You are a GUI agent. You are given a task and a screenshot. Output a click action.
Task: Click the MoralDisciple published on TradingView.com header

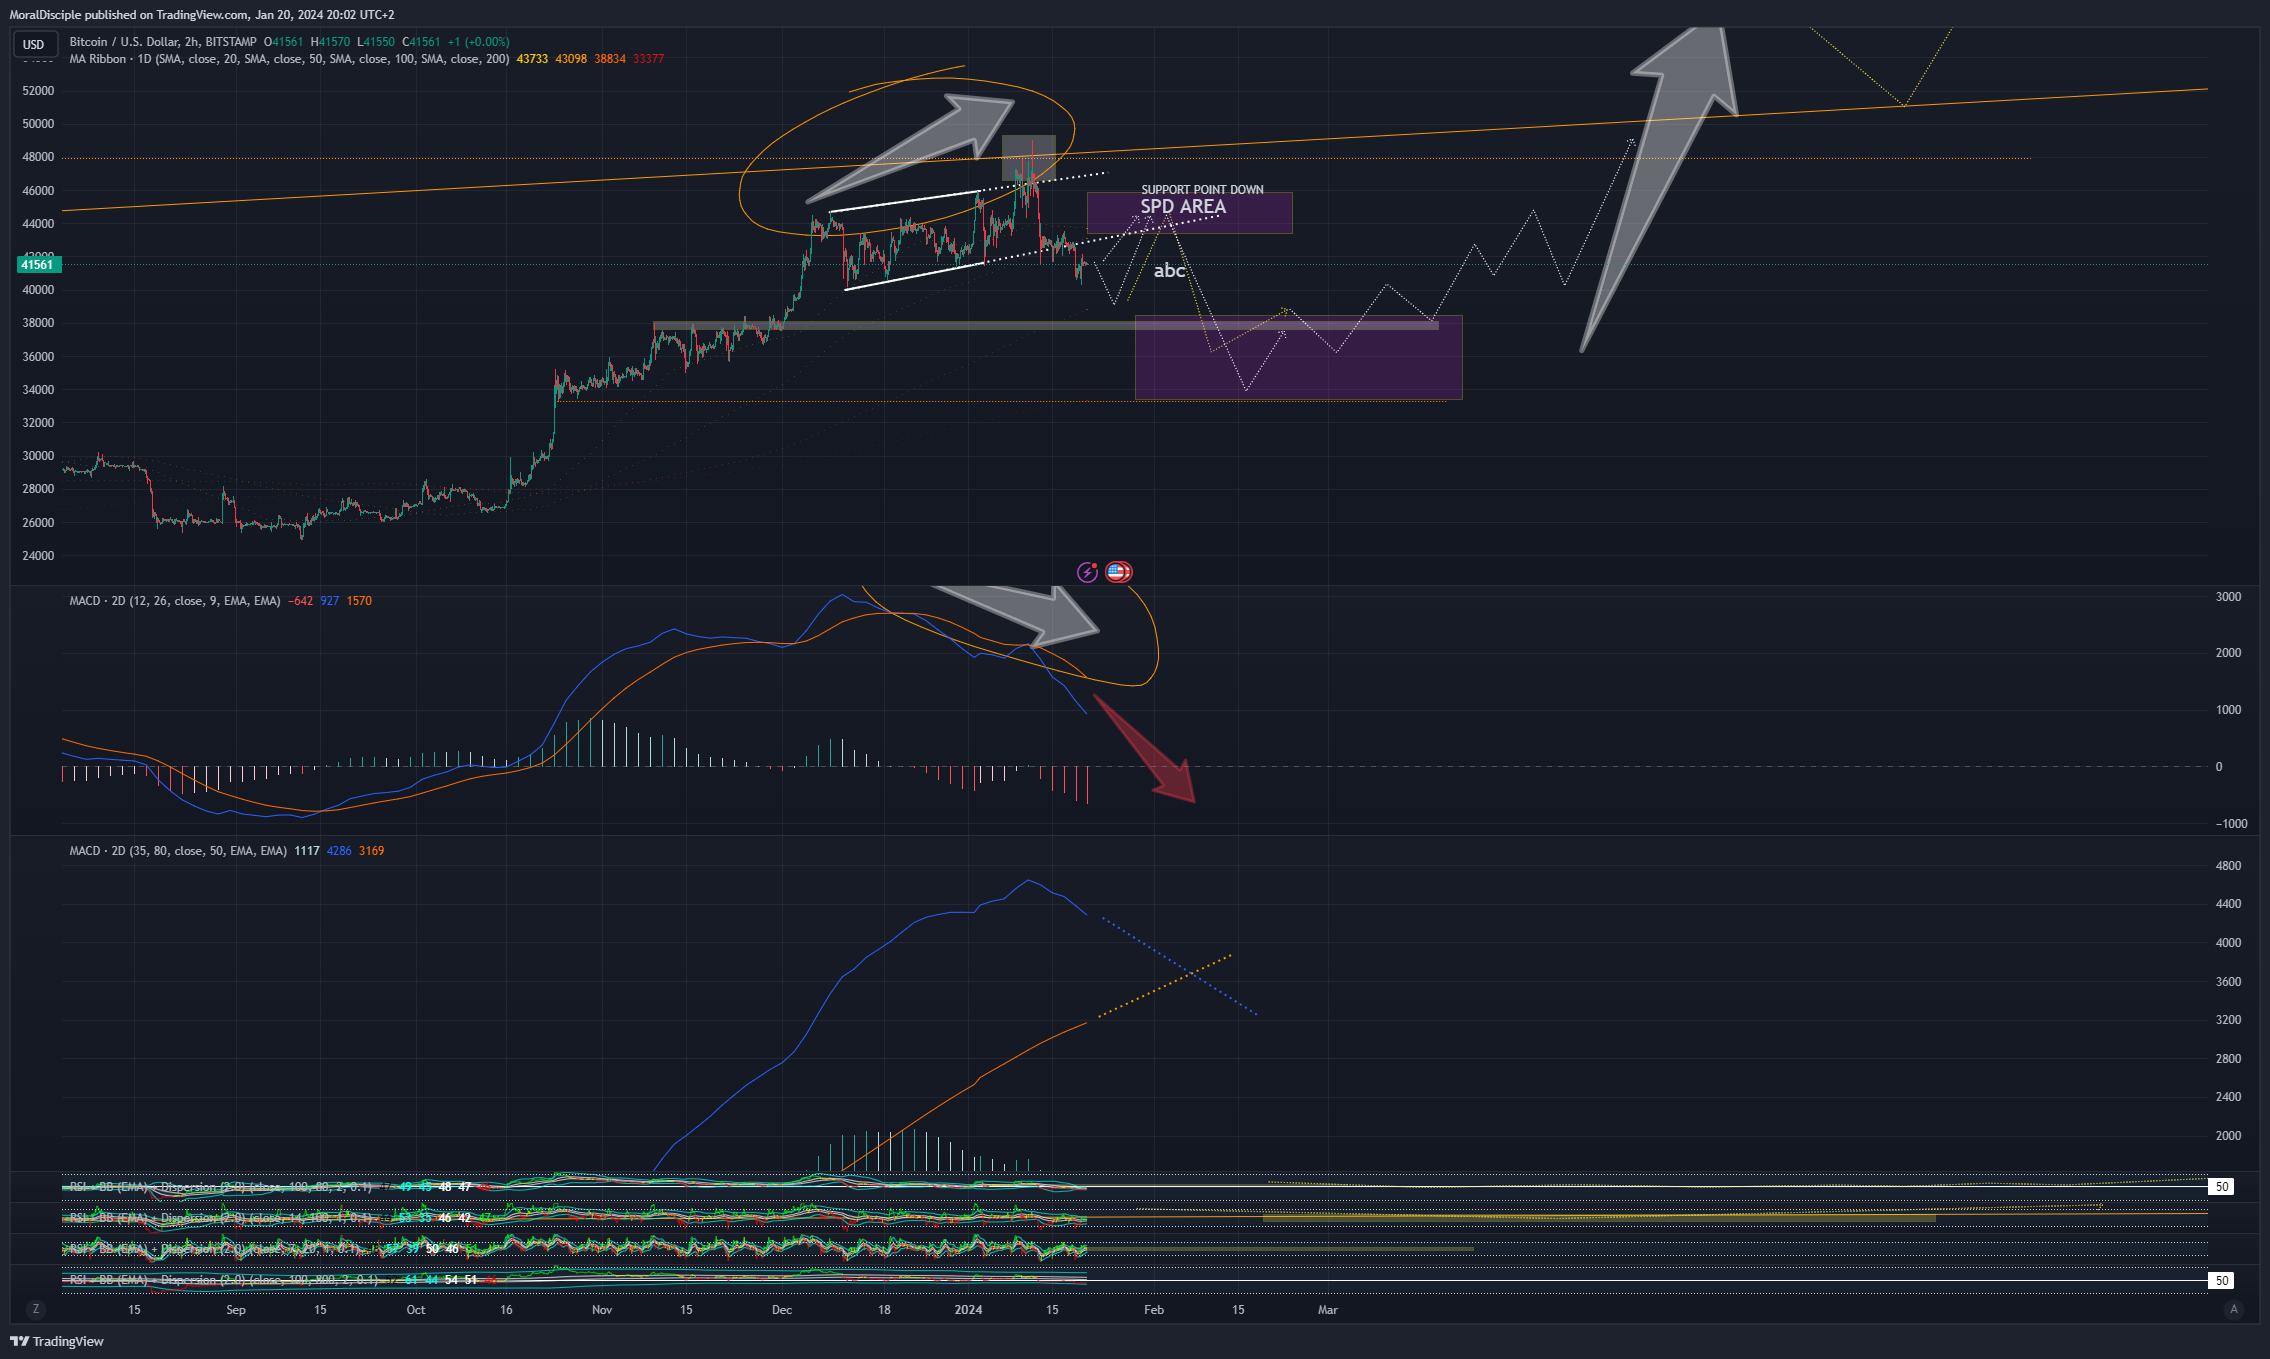(x=202, y=15)
